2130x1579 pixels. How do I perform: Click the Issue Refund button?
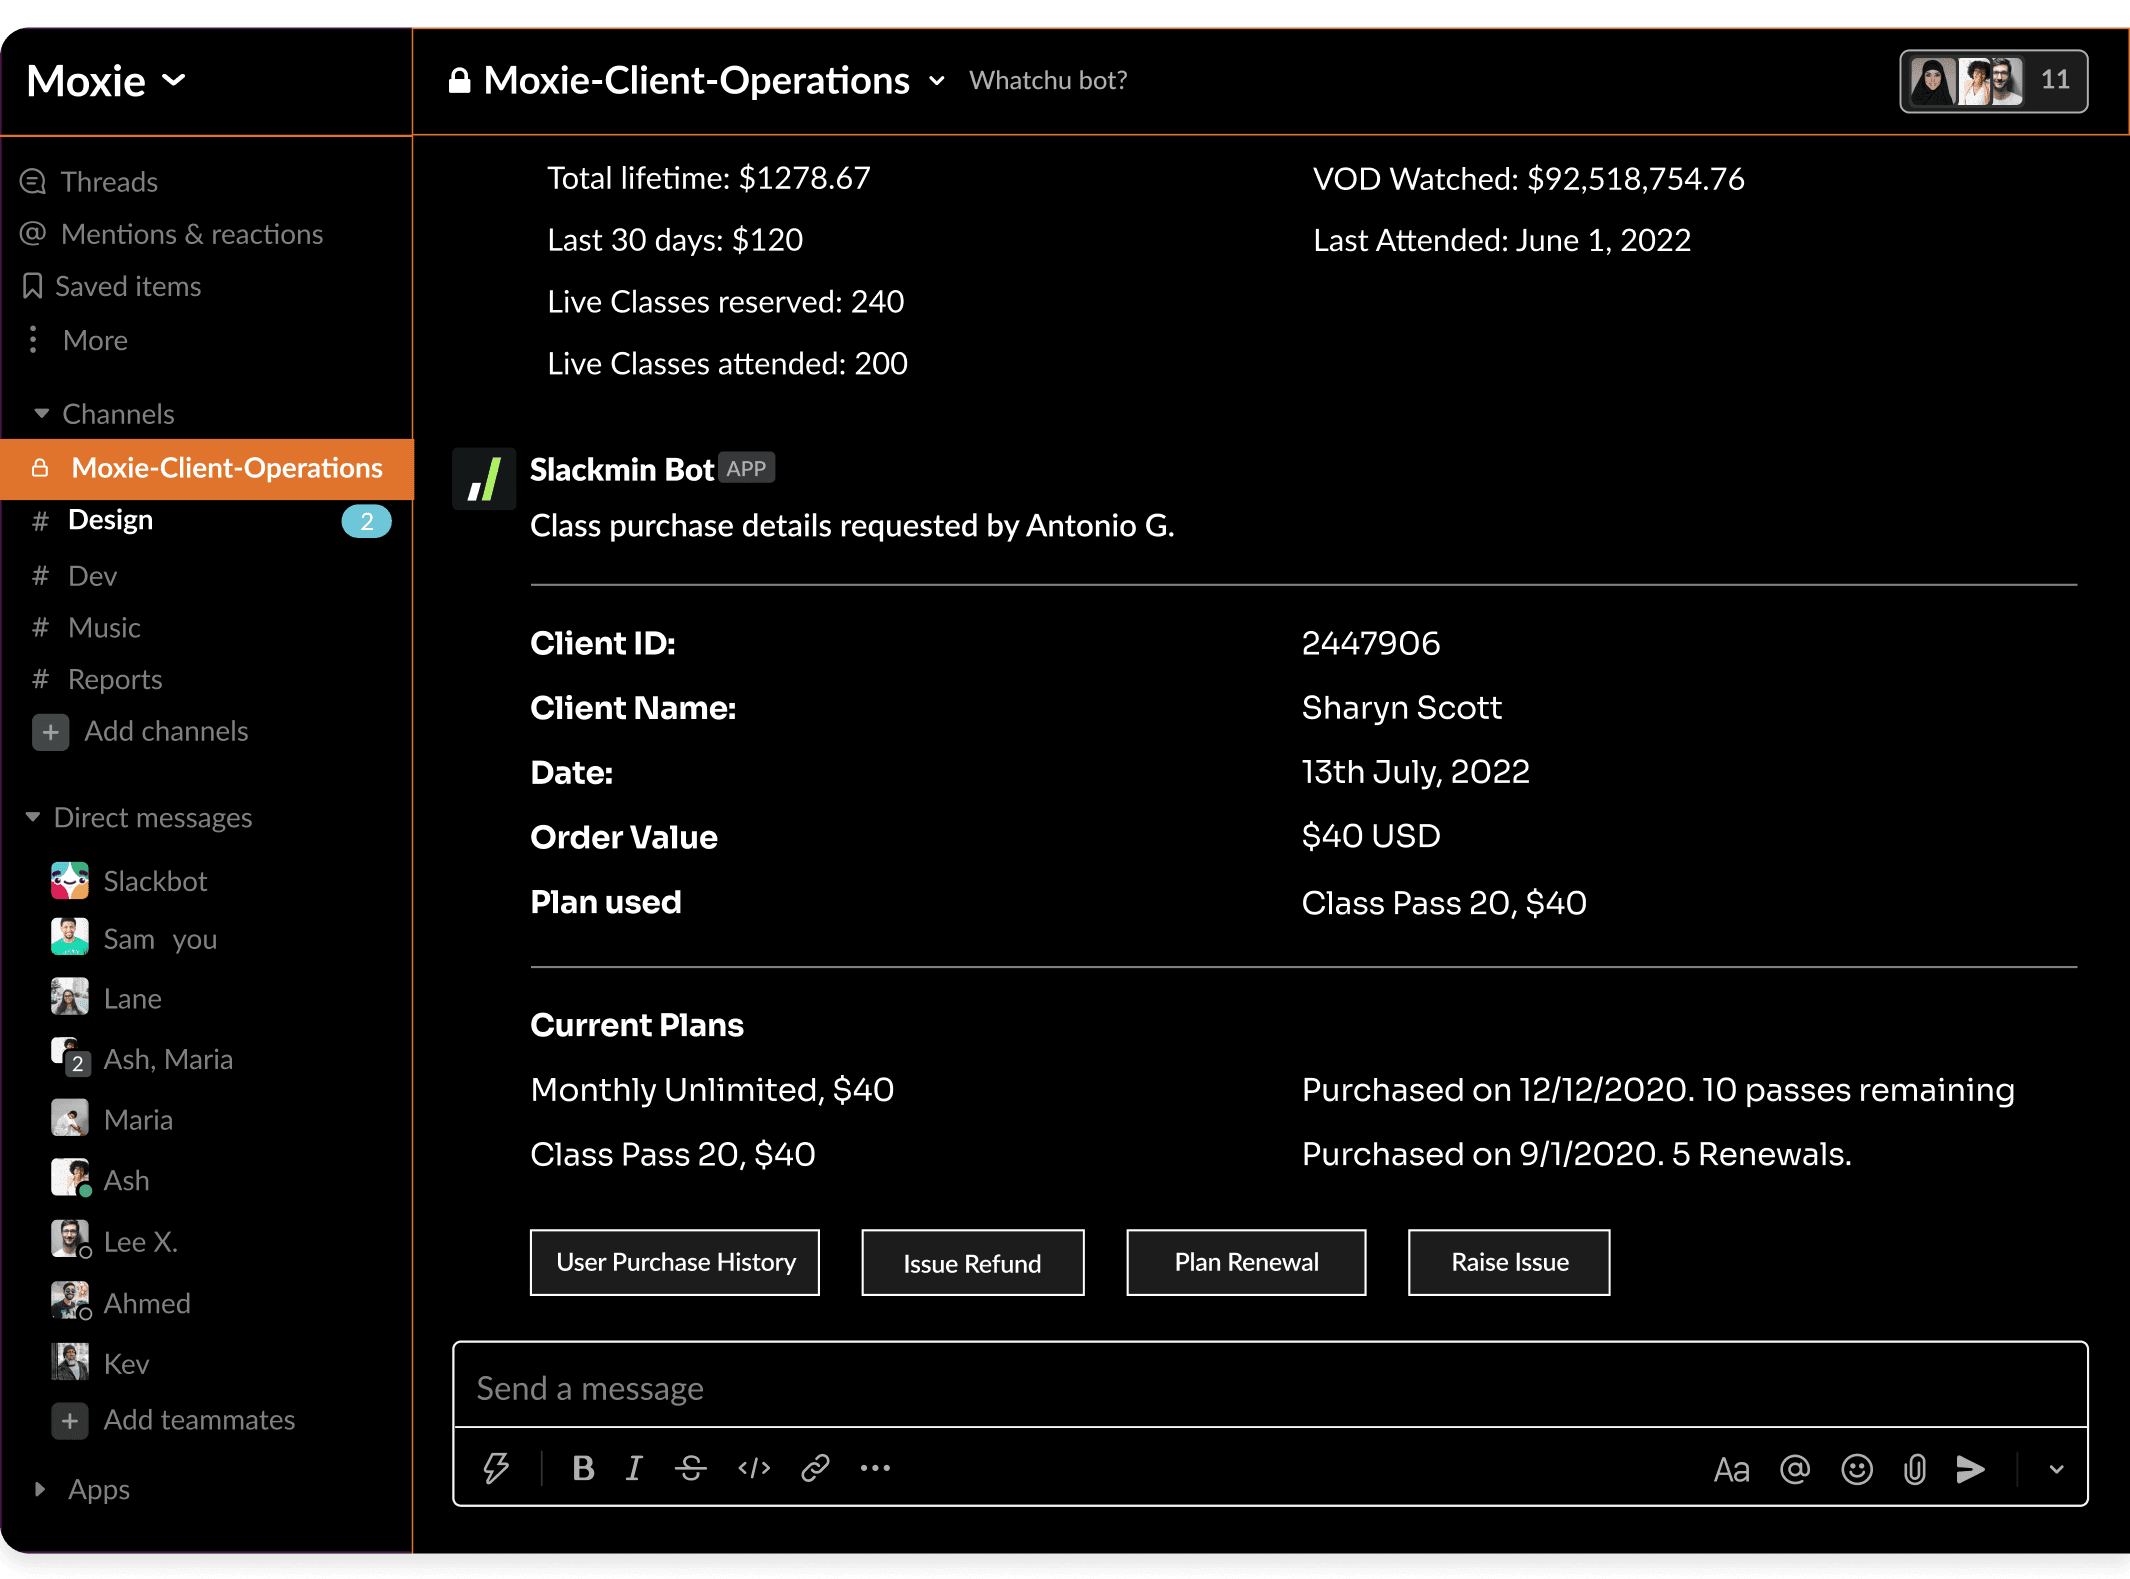(x=972, y=1263)
